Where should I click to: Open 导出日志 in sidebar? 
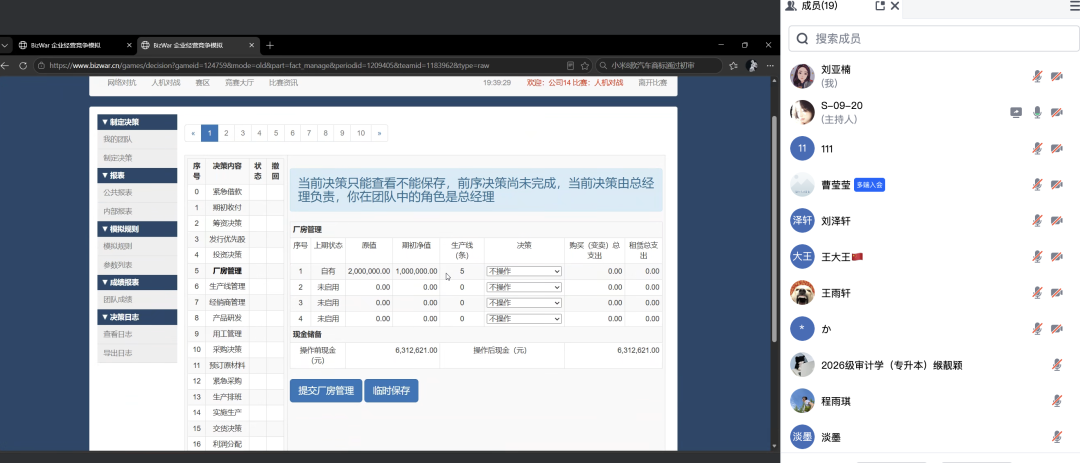(x=118, y=353)
